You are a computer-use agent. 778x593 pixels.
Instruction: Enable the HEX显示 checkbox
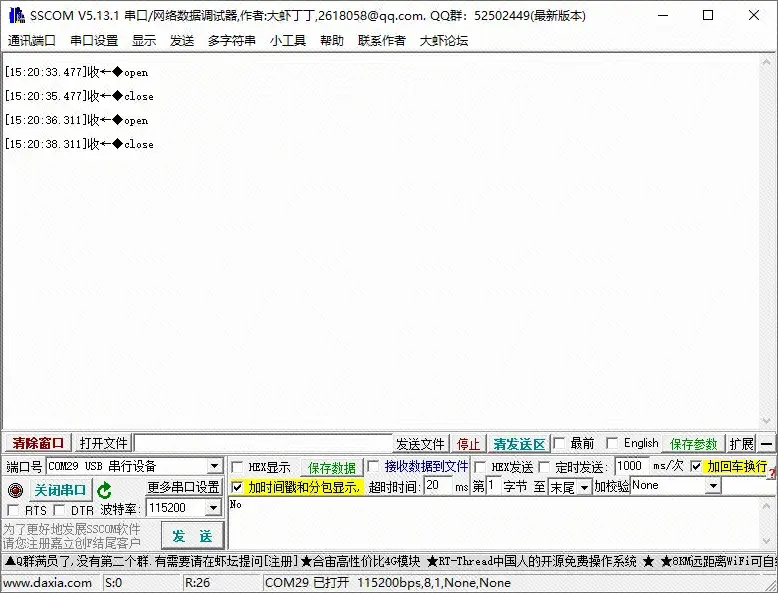pos(237,467)
